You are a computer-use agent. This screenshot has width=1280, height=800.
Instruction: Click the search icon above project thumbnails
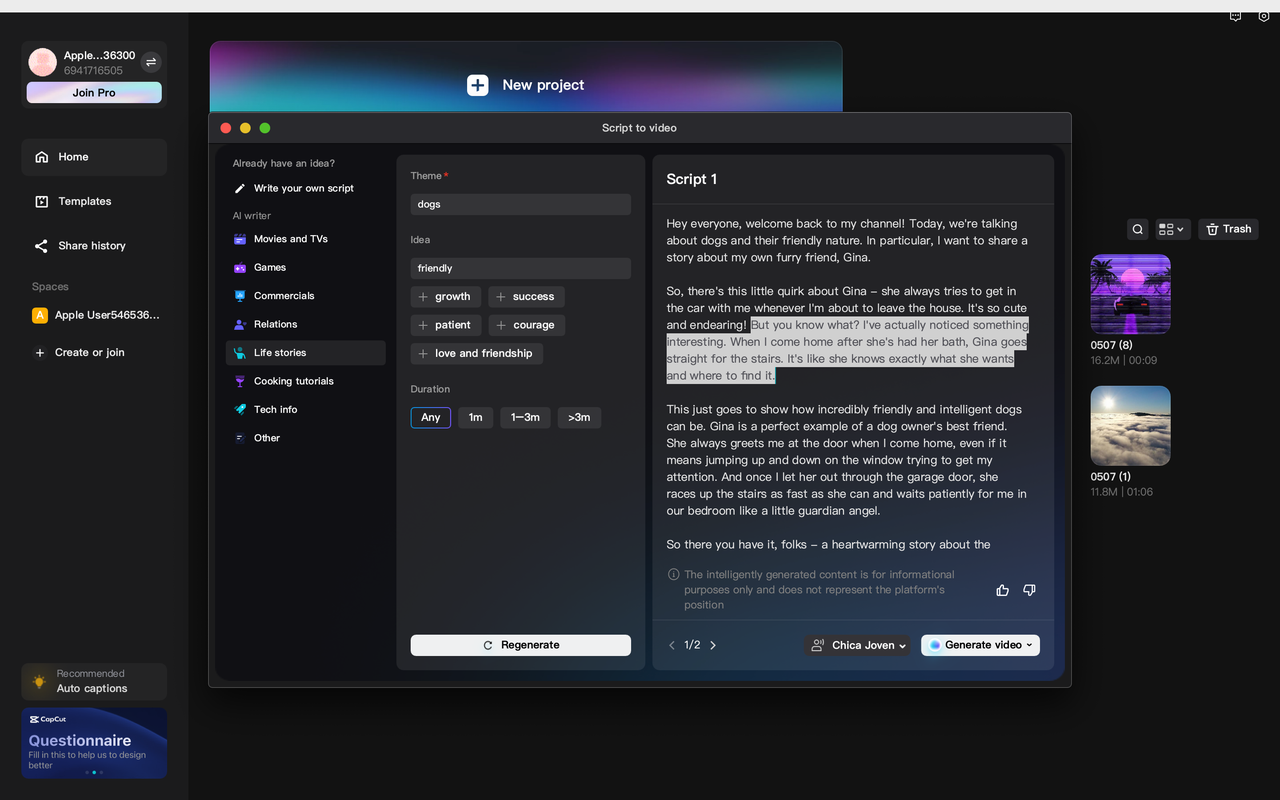1137,229
